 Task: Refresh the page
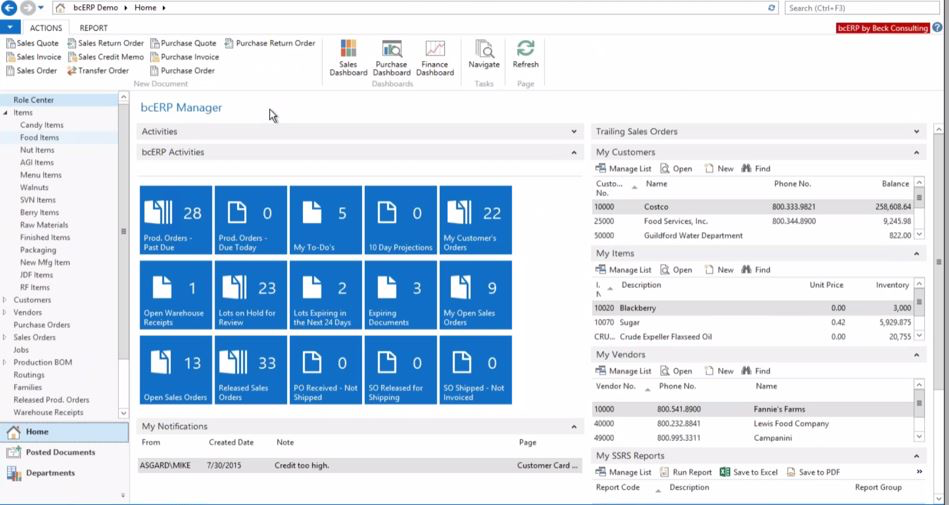pos(525,54)
